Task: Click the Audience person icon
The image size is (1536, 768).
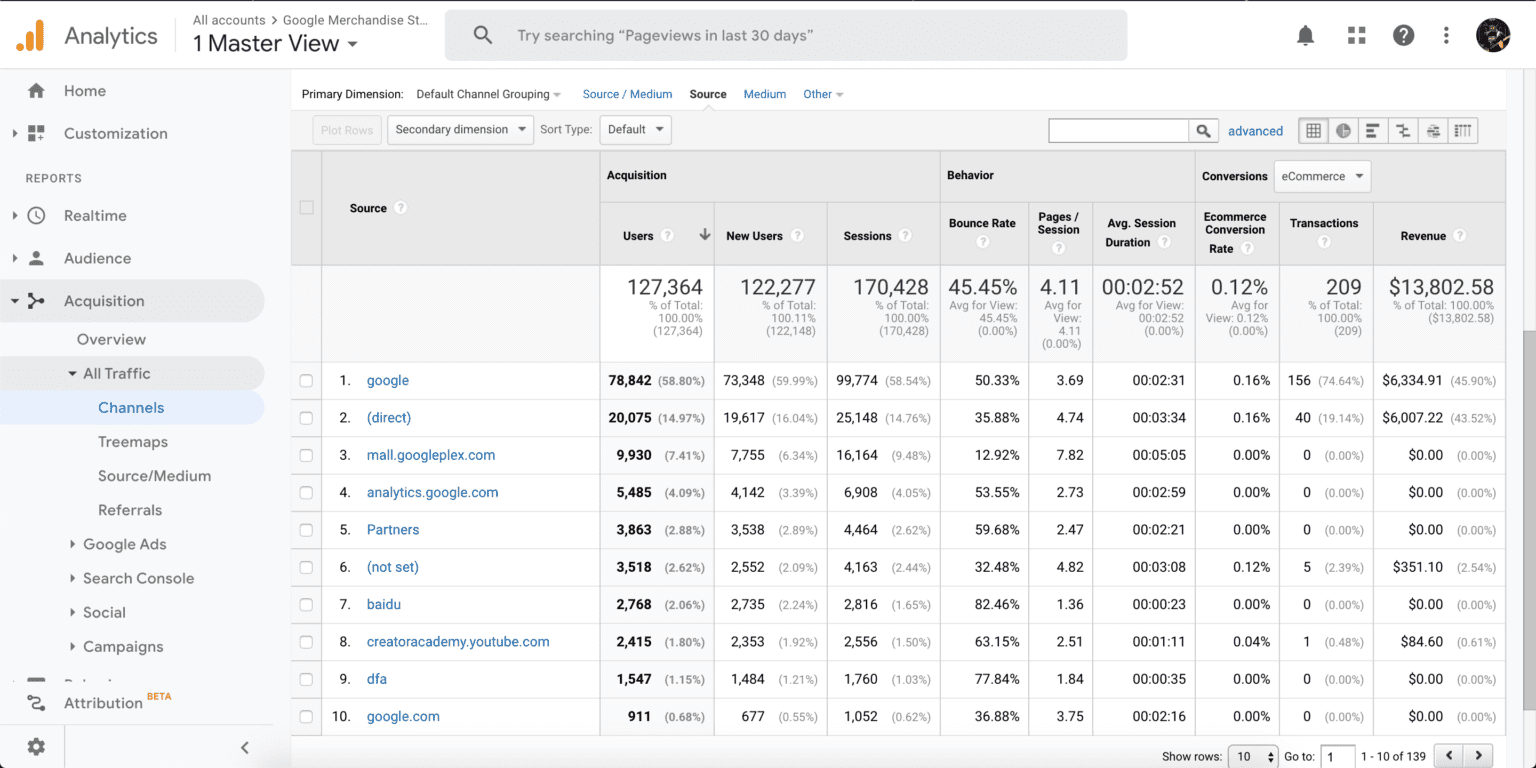Action: (36, 258)
